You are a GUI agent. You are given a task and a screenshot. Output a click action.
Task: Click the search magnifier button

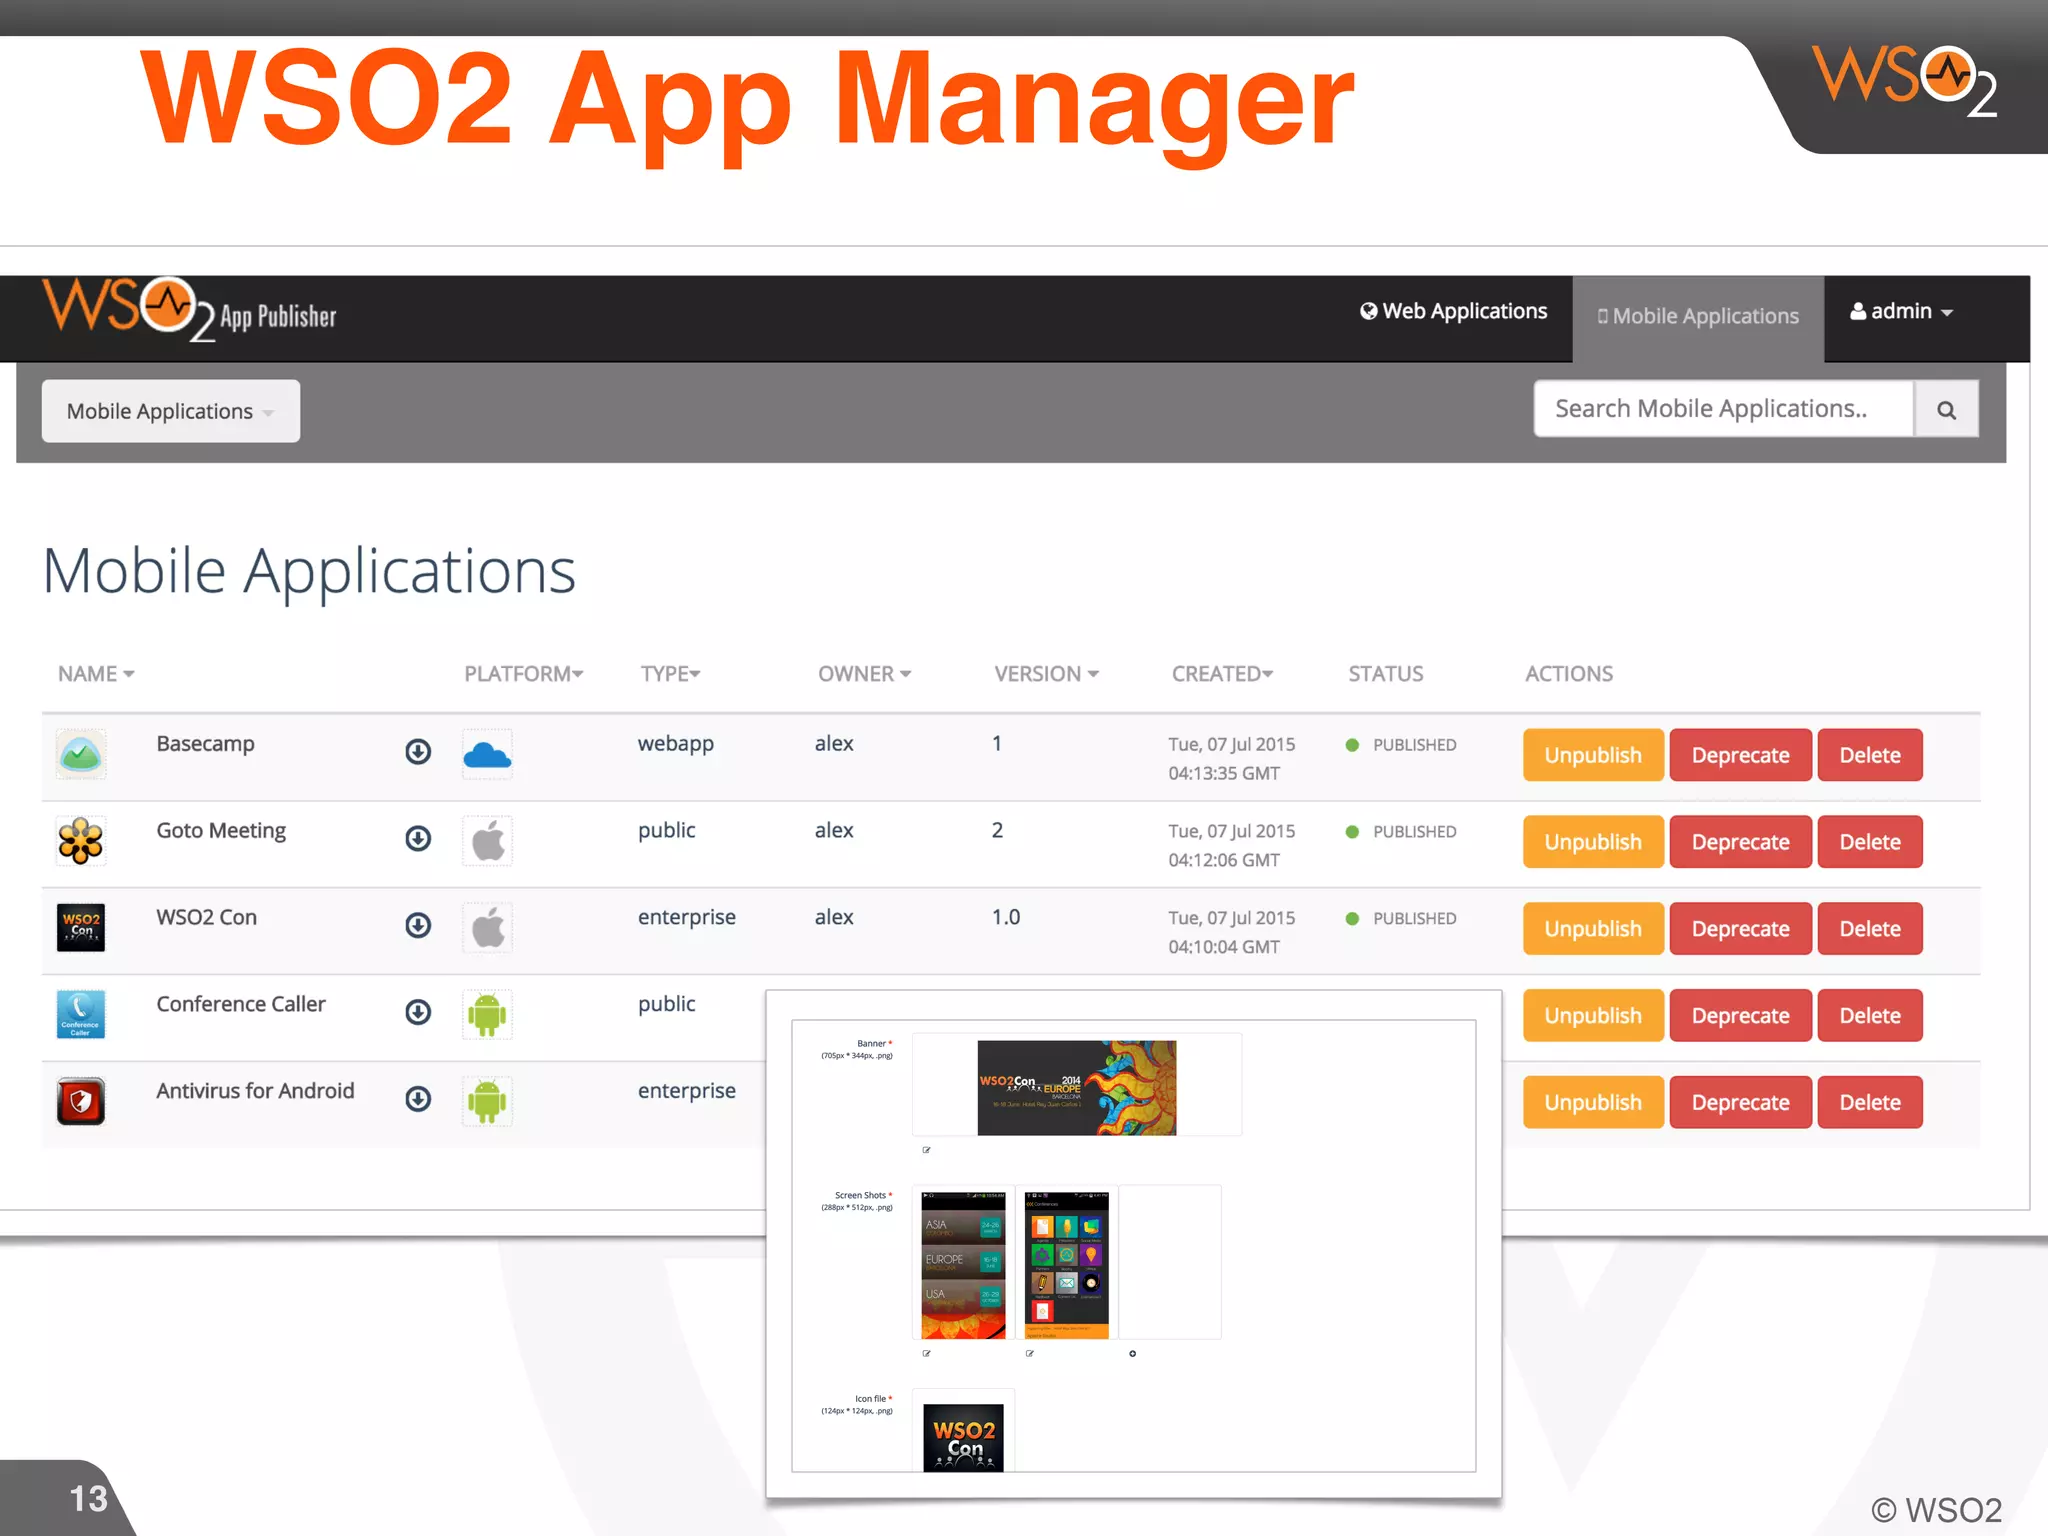tap(1946, 409)
